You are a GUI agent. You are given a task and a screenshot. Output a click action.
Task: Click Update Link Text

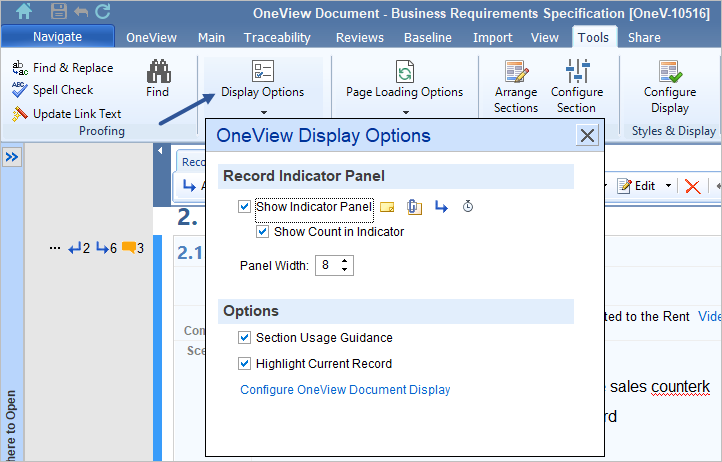click(66, 114)
